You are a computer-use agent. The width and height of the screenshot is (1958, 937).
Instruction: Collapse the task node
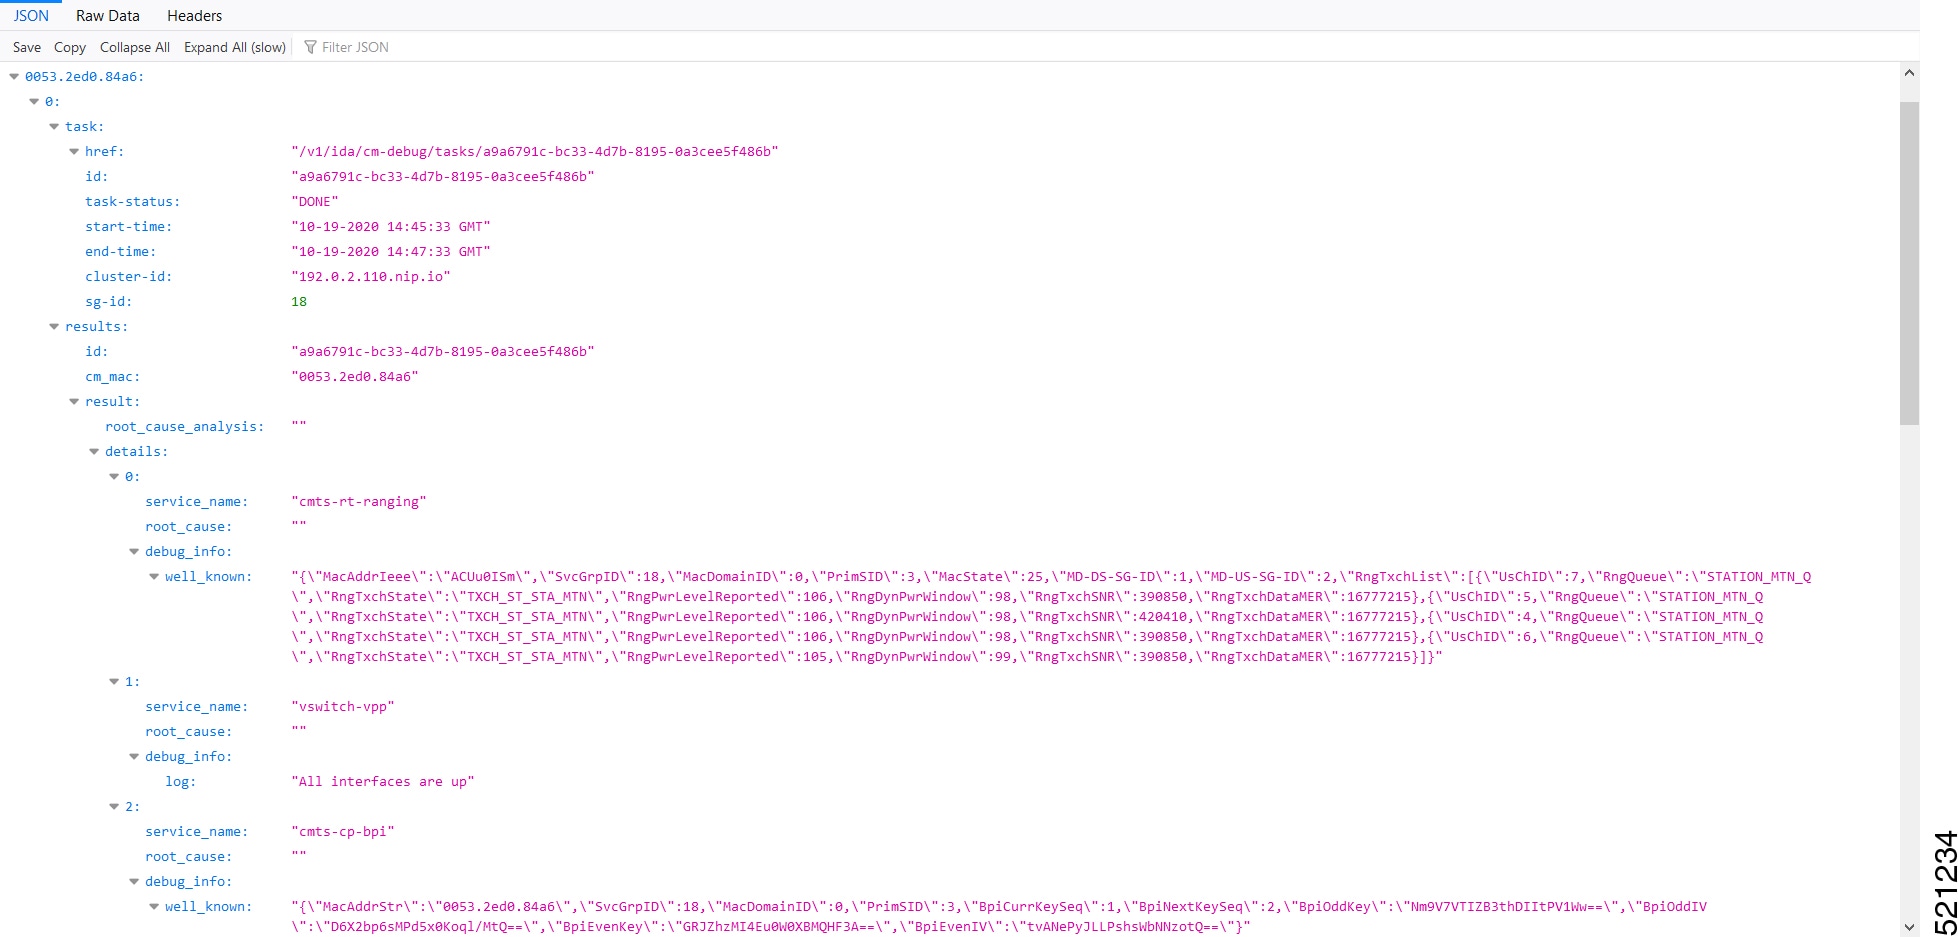54,126
